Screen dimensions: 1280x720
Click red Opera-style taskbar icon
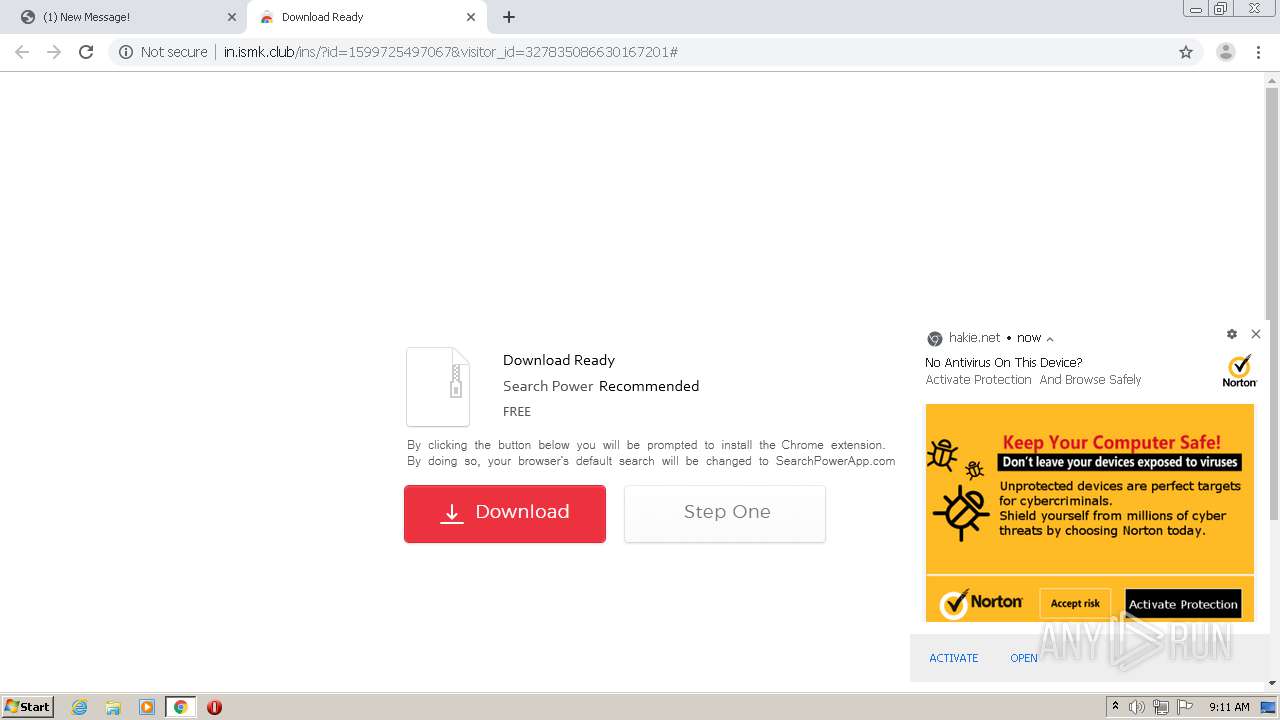[x=214, y=707]
